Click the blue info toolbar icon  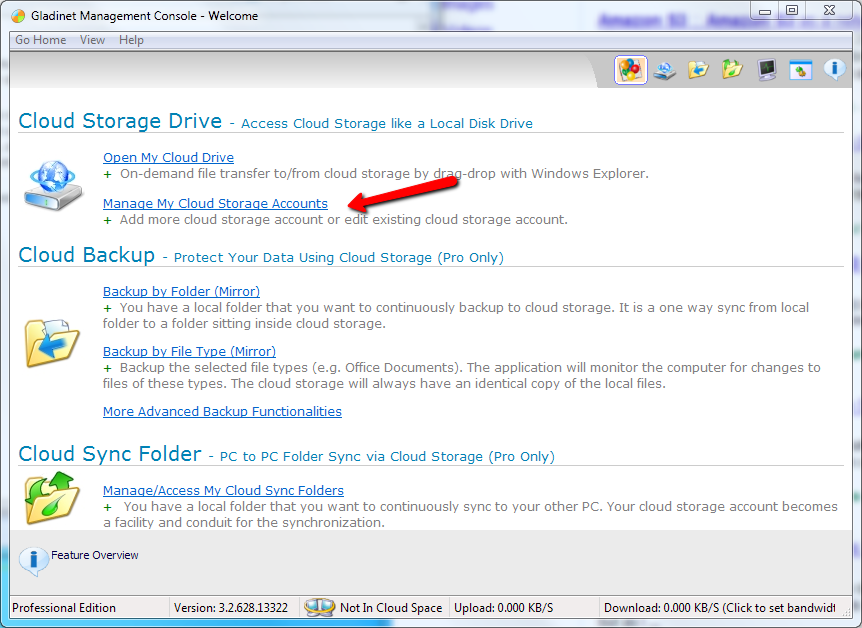835,70
